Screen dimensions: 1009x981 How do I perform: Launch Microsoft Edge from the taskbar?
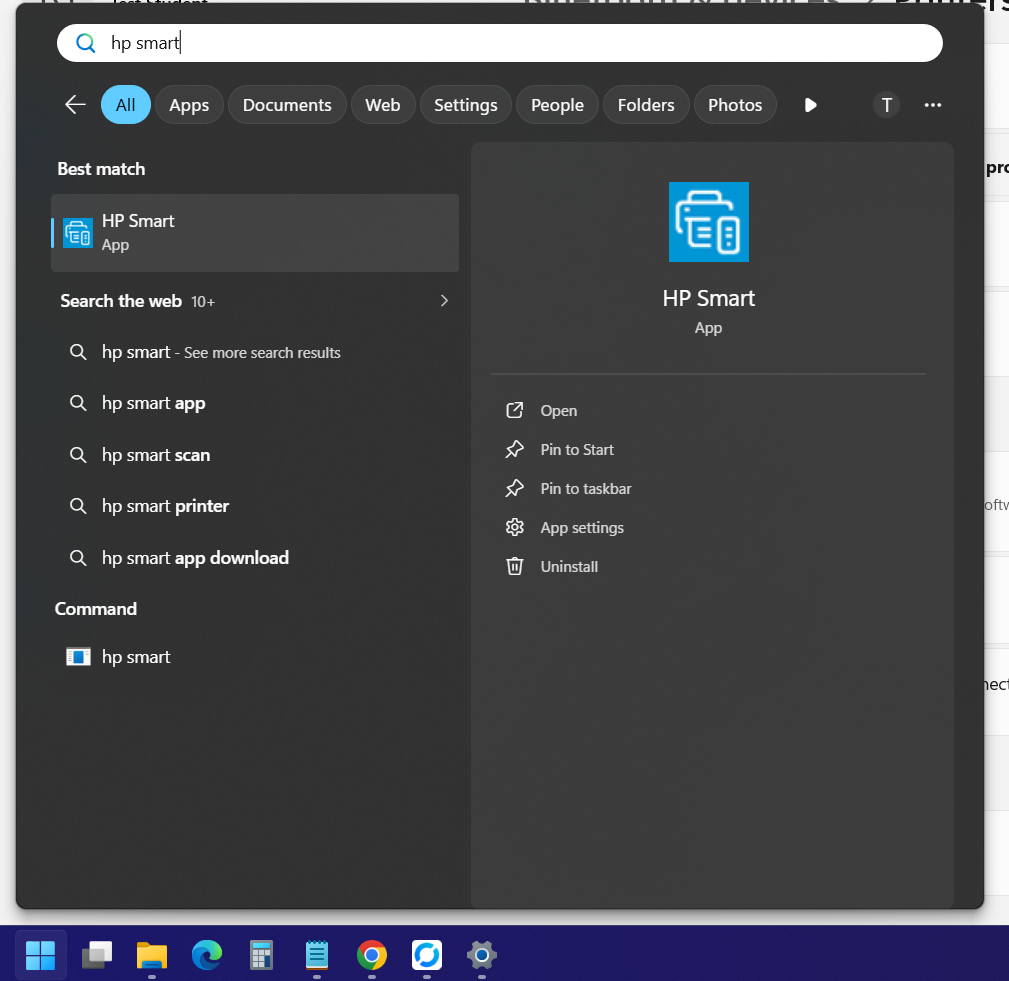pyautogui.click(x=207, y=955)
